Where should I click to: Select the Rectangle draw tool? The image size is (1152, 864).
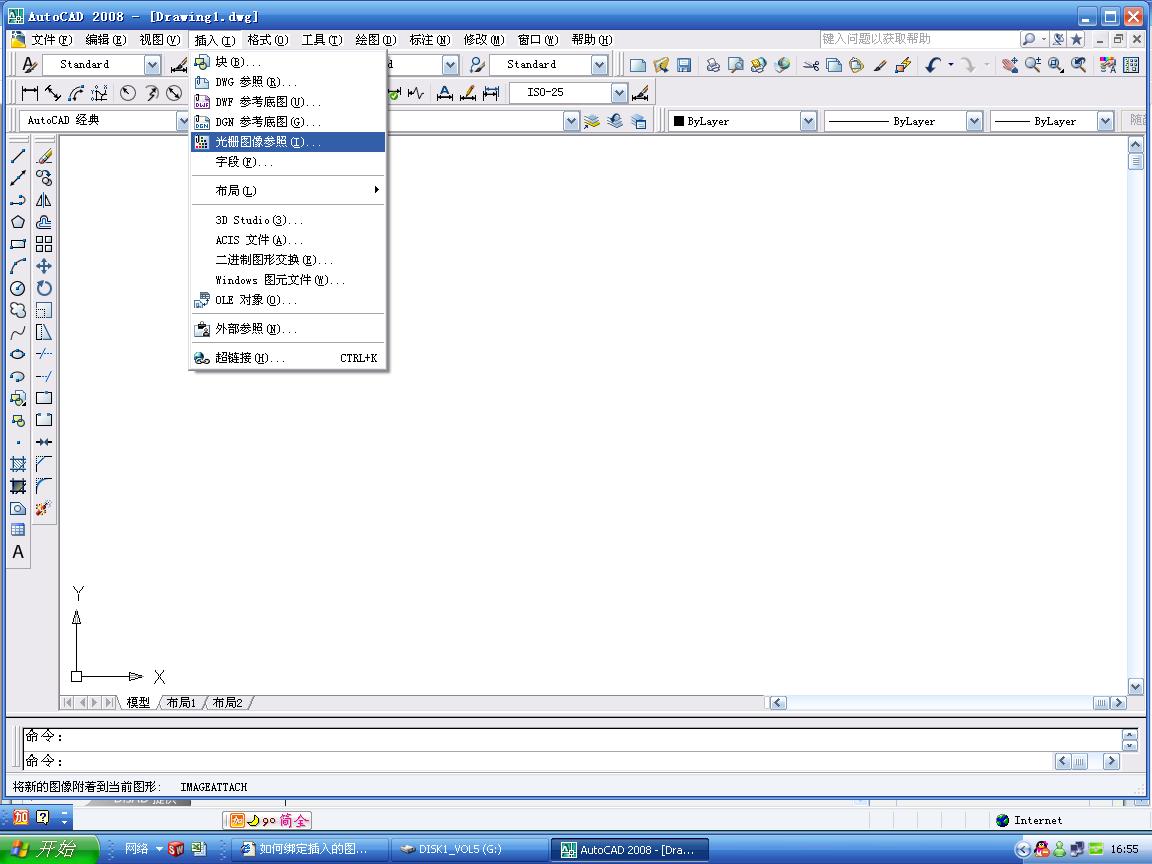[18, 244]
